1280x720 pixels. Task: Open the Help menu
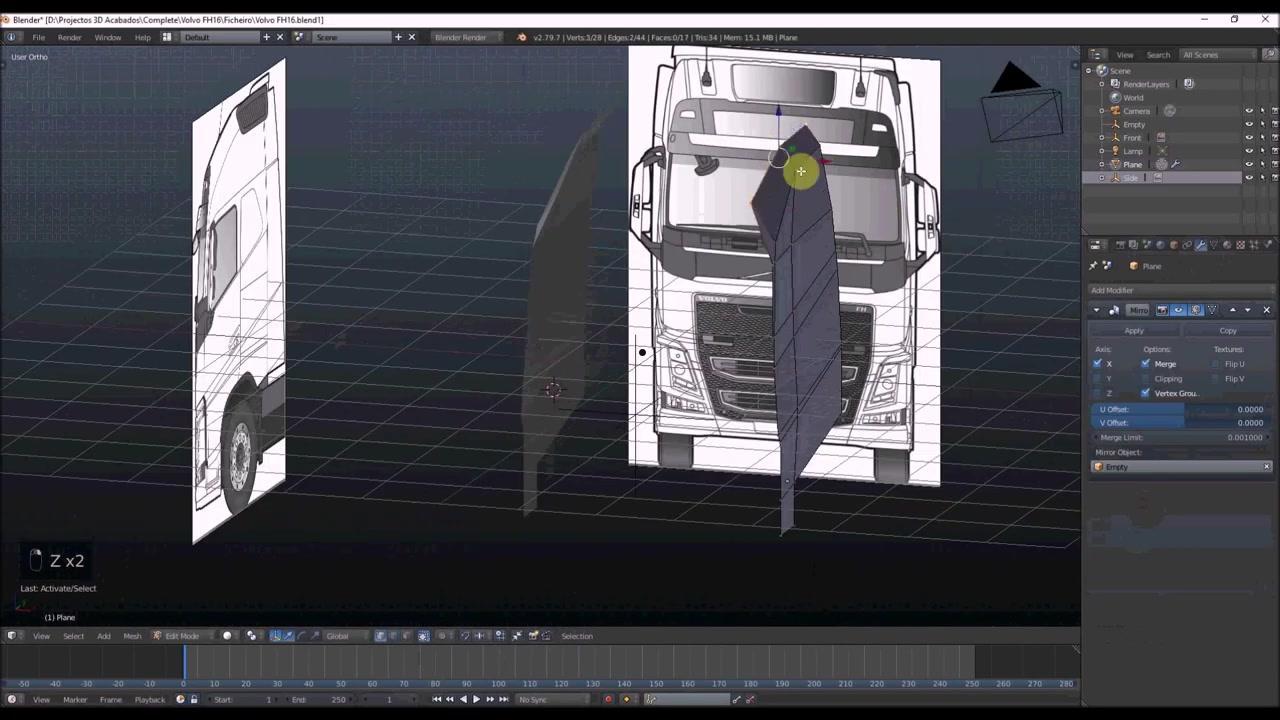[142, 37]
